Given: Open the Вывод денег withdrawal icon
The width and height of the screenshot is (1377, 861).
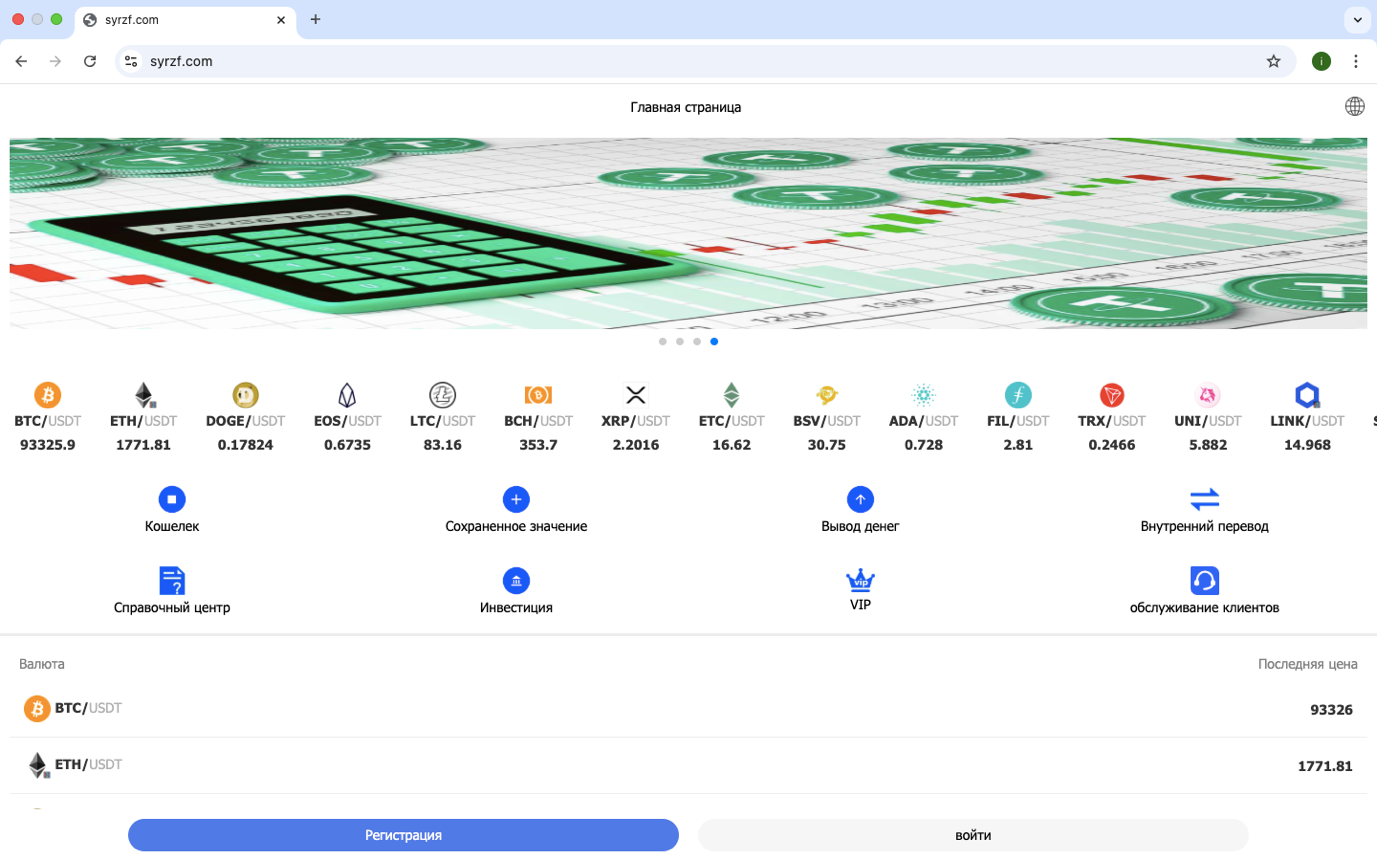Looking at the screenshot, I should pyautogui.click(x=860, y=499).
